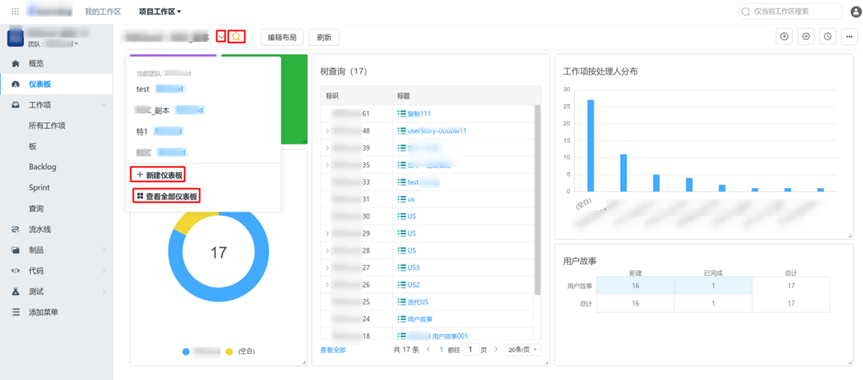This screenshot has width=863, height=380.
Task: Open the dashboard settings hexagon icon
Action: pyautogui.click(x=806, y=37)
